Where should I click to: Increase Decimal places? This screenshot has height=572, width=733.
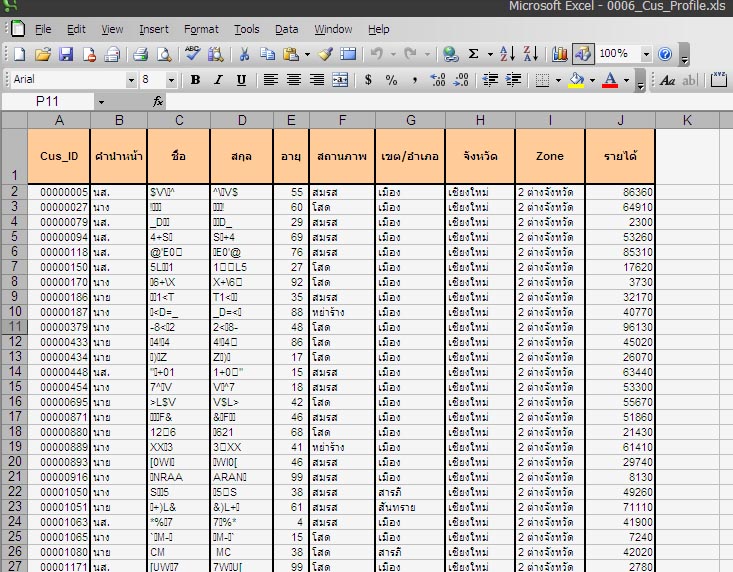pyautogui.click(x=438, y=80)
